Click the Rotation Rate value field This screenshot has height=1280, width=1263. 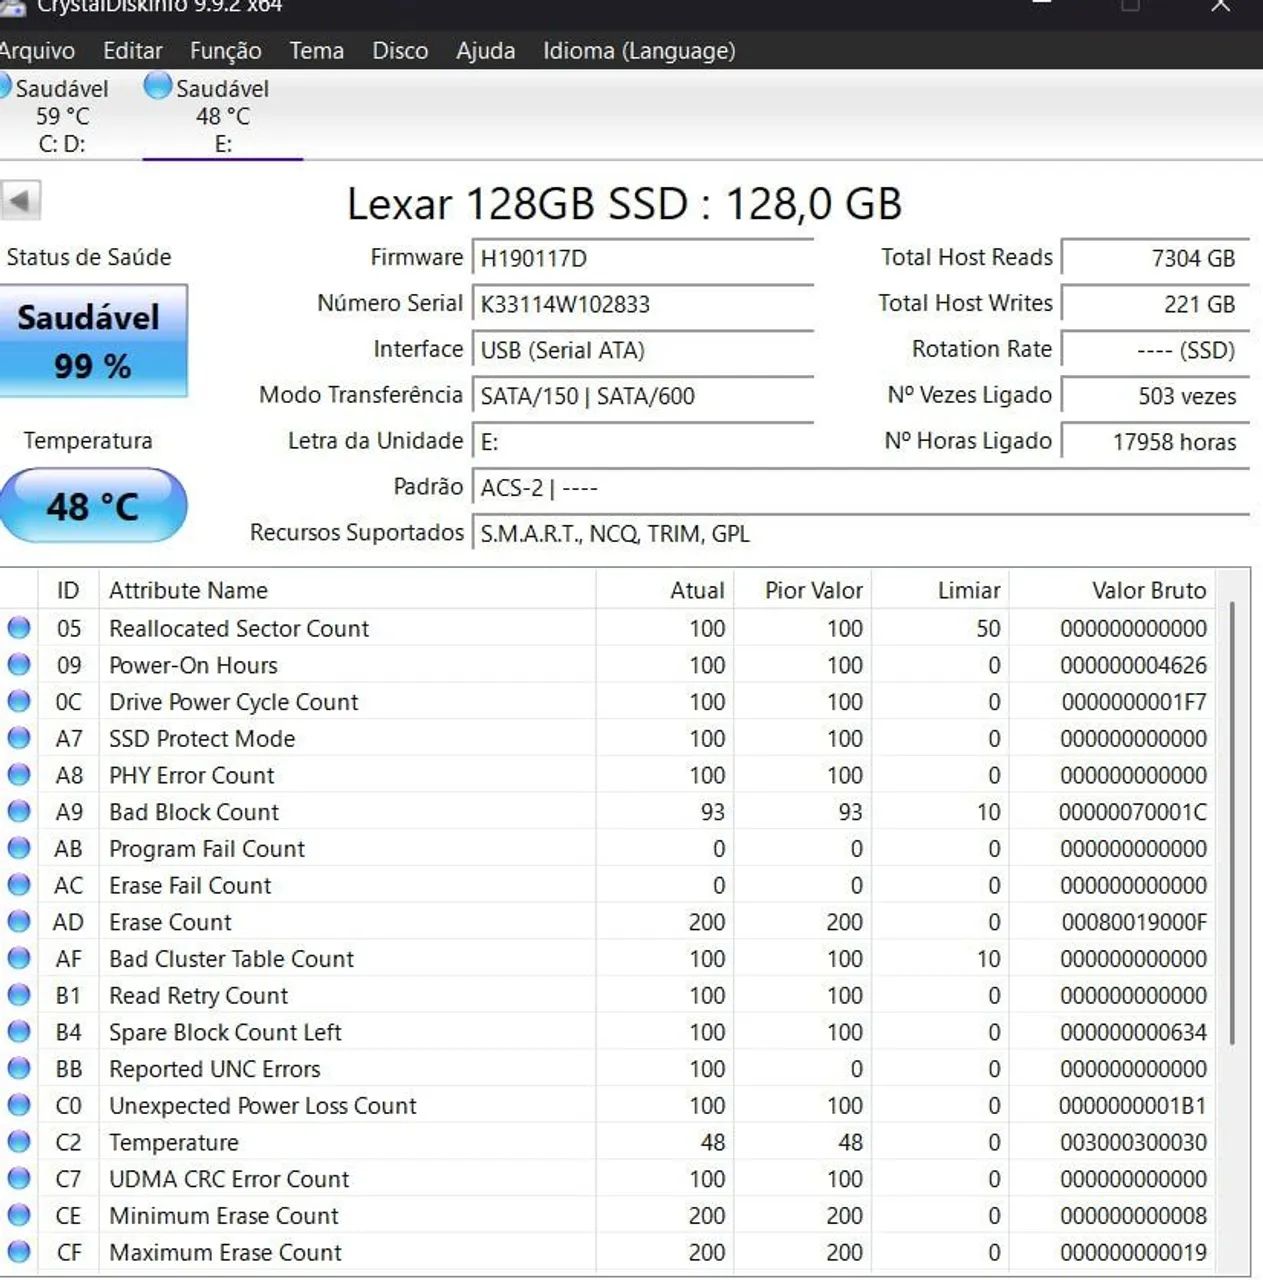1155,350
